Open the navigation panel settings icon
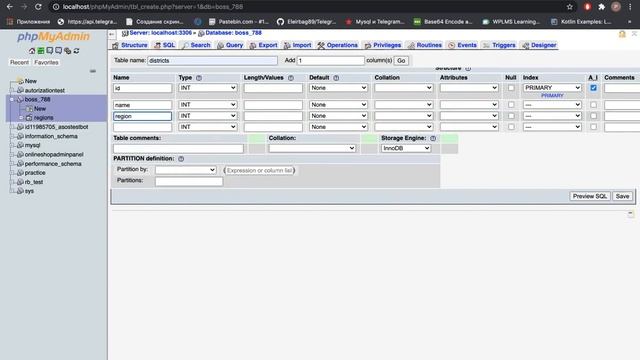This screenshot has height=360, width=640. [67, 51]
